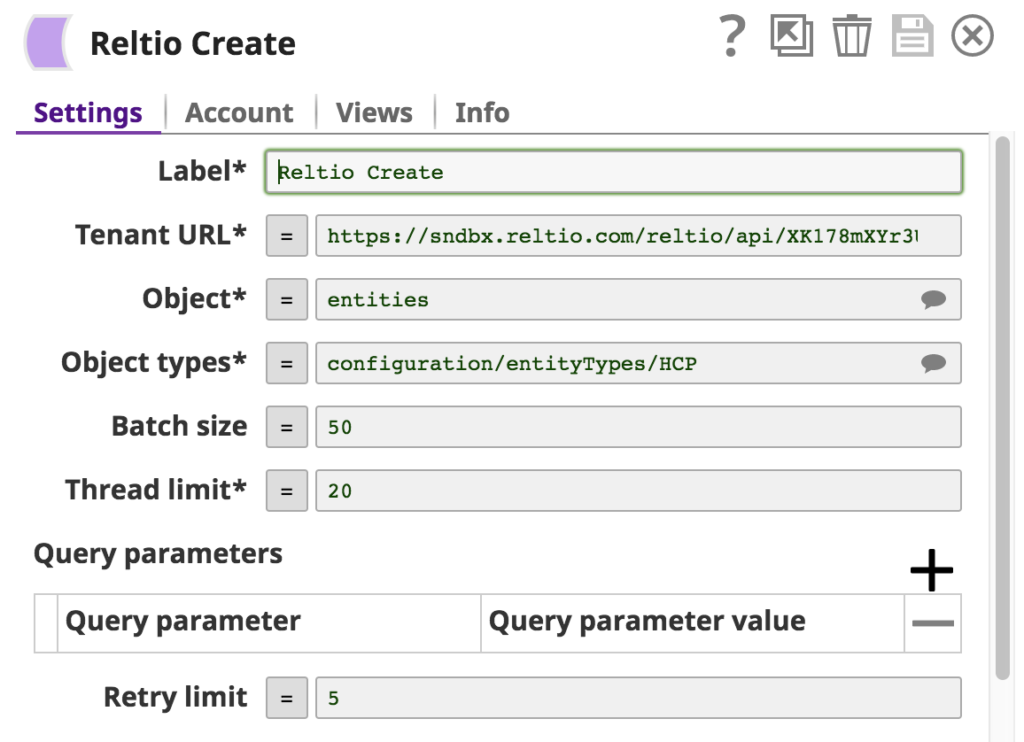The image size is (1024, 742).
Task: Close the Reltio Create dialog
Action: point(972,36)
